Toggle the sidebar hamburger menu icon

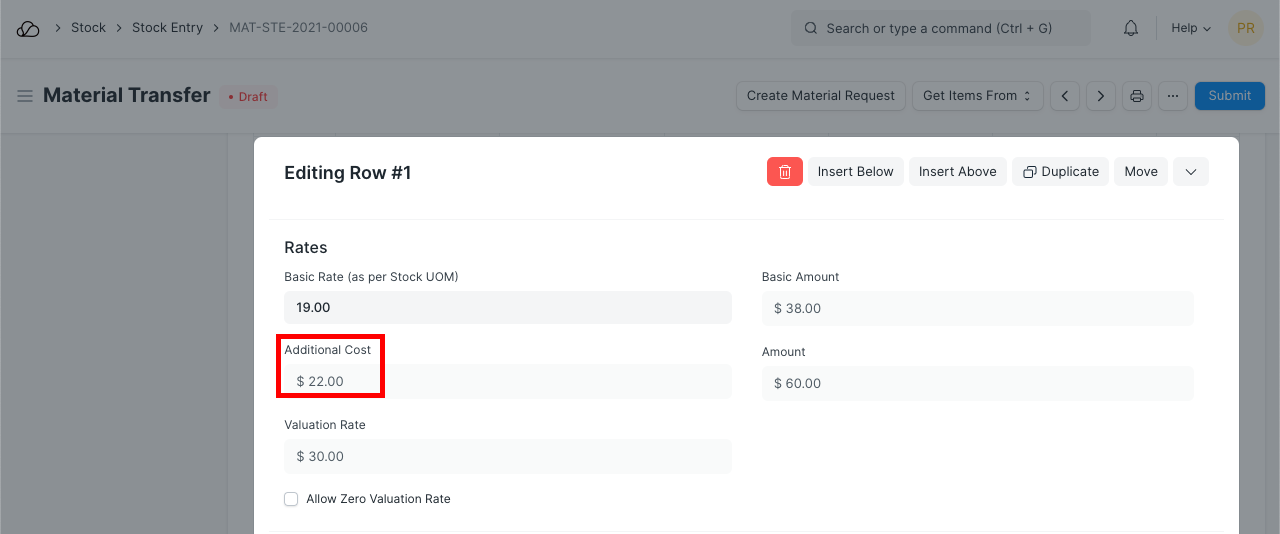point(25,96)
